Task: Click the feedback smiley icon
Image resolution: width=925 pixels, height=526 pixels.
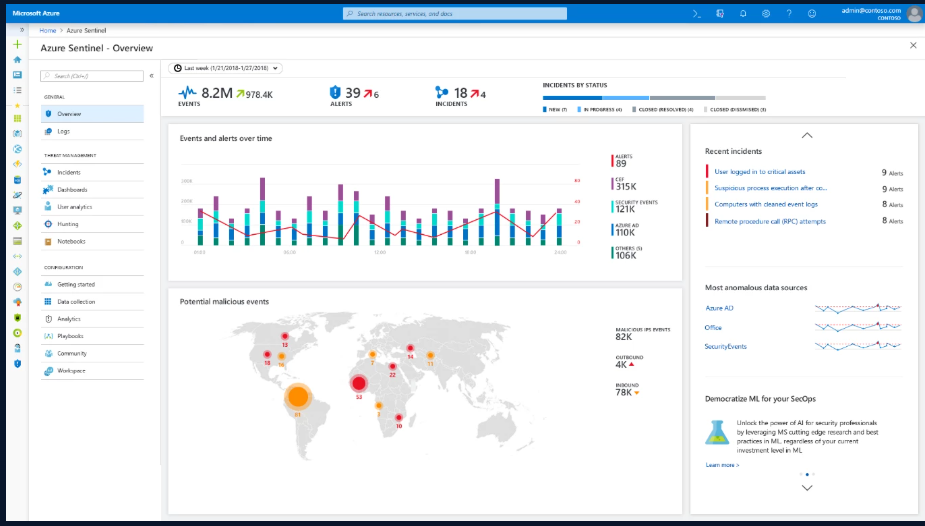Action: pyautogui.click(x=812, y=13)
